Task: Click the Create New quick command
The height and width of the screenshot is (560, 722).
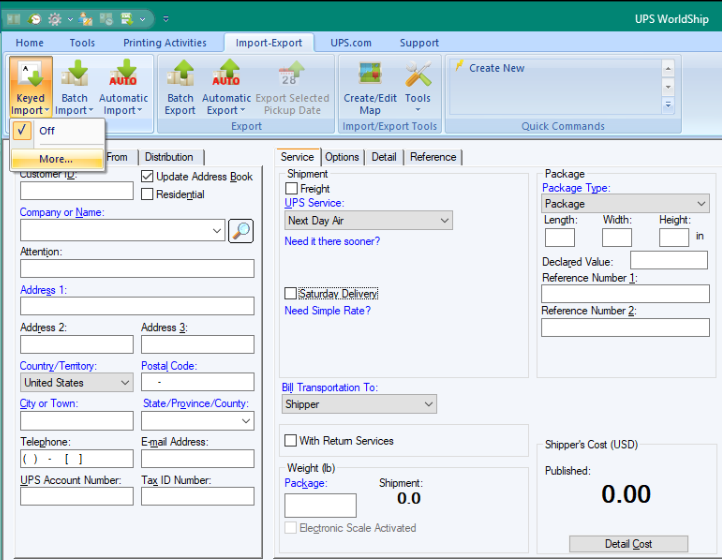Action: pyautogui.click(x=496, y=68)
